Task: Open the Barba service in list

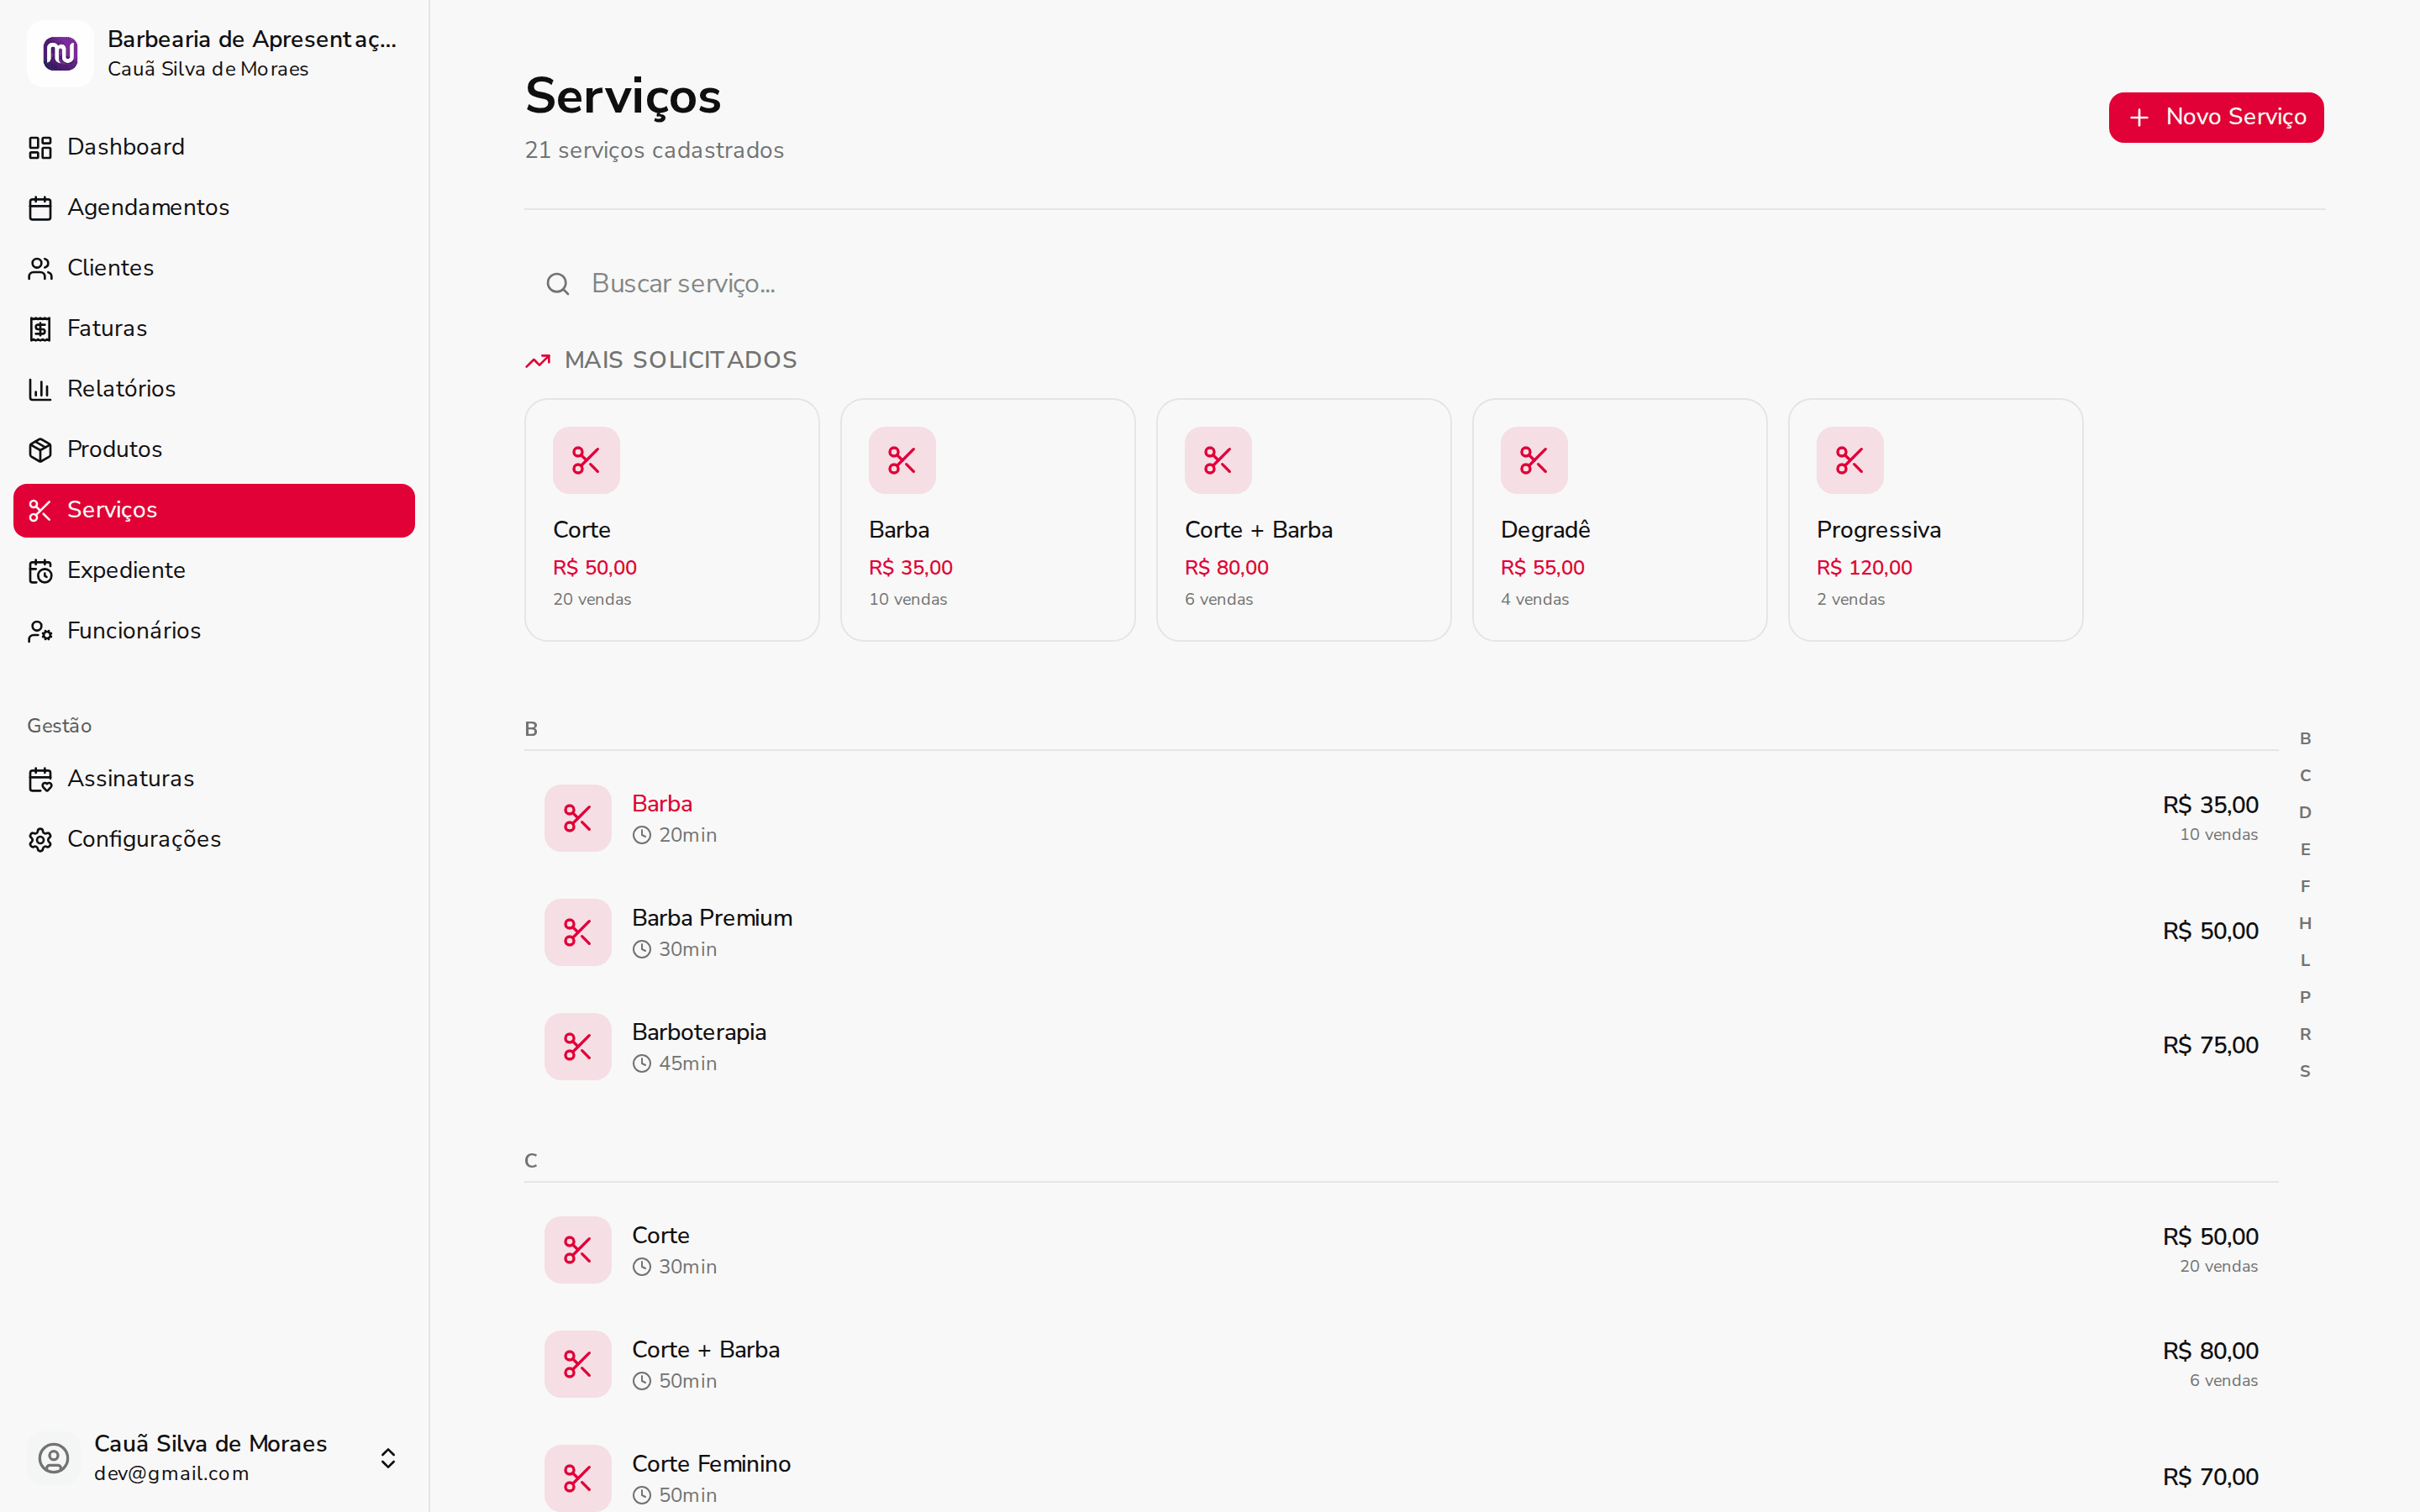Action: click(662, 804)
